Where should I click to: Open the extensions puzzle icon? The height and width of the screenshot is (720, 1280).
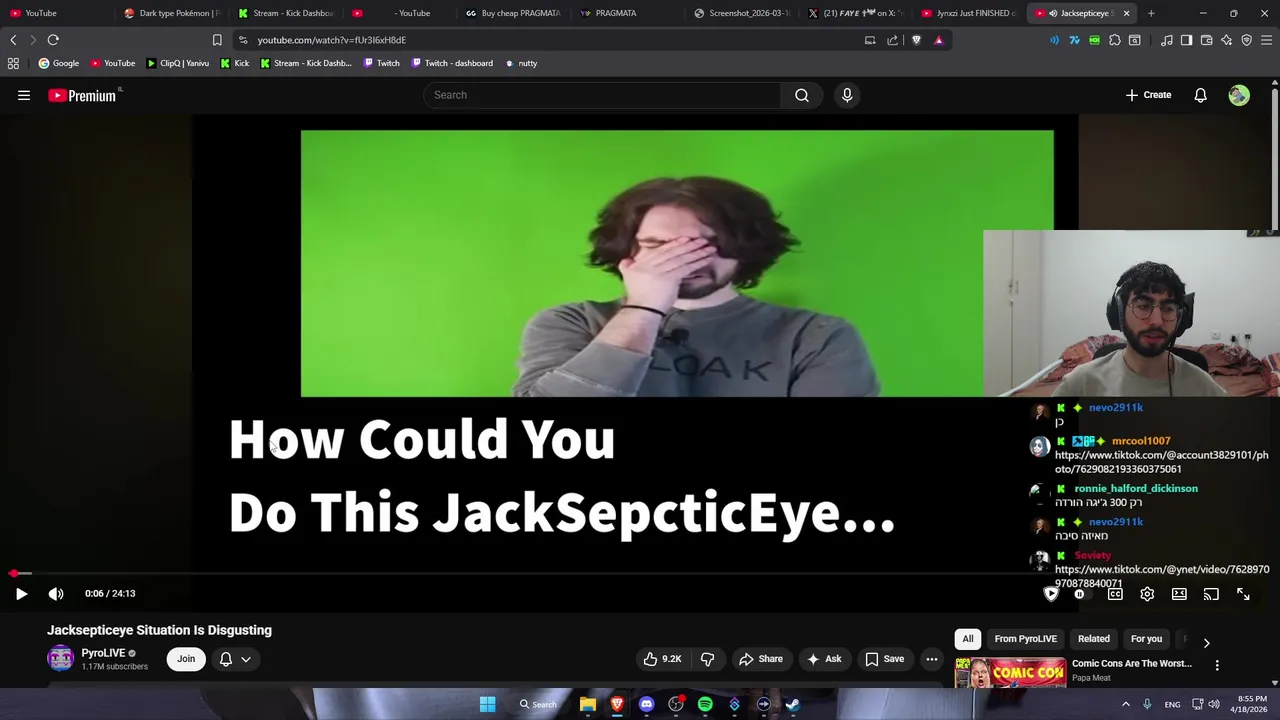pyautogui.click(x=1115, y=40)
